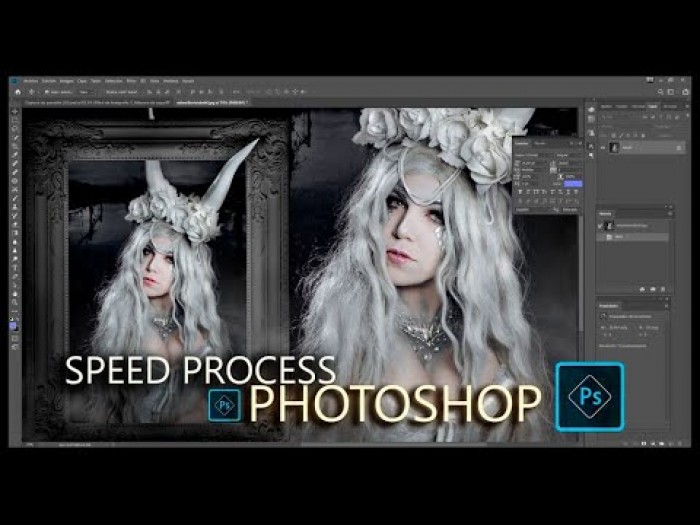Select the Move tool in the toolbox

[15, 111]
